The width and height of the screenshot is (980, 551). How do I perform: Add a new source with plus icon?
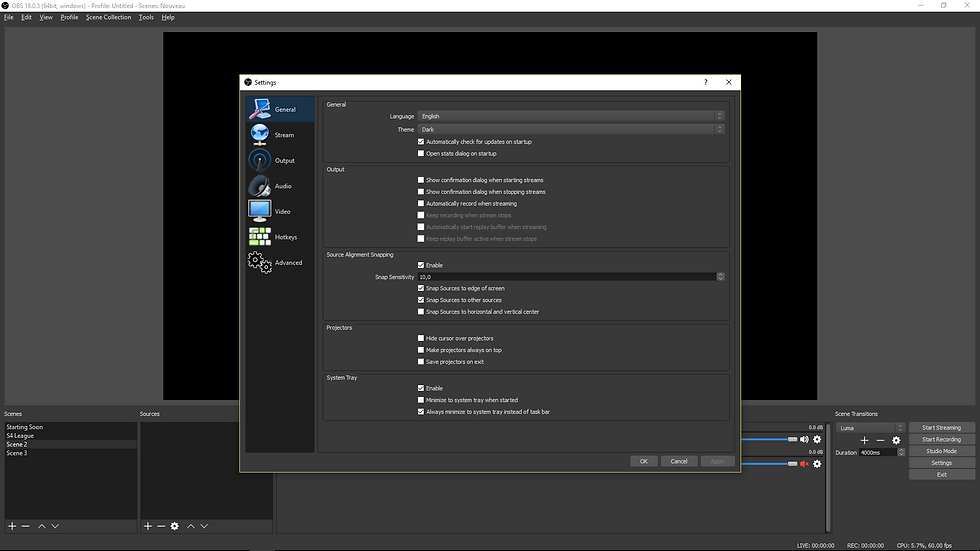pos(148,526)
